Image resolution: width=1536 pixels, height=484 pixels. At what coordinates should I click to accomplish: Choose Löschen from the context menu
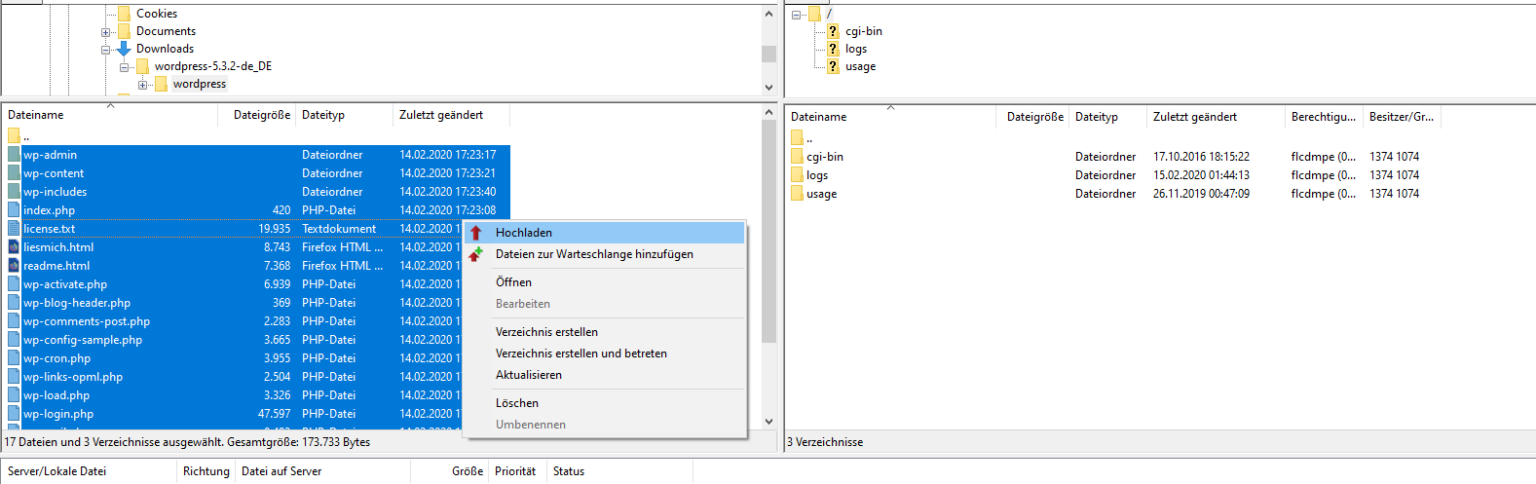click(604, 403)
